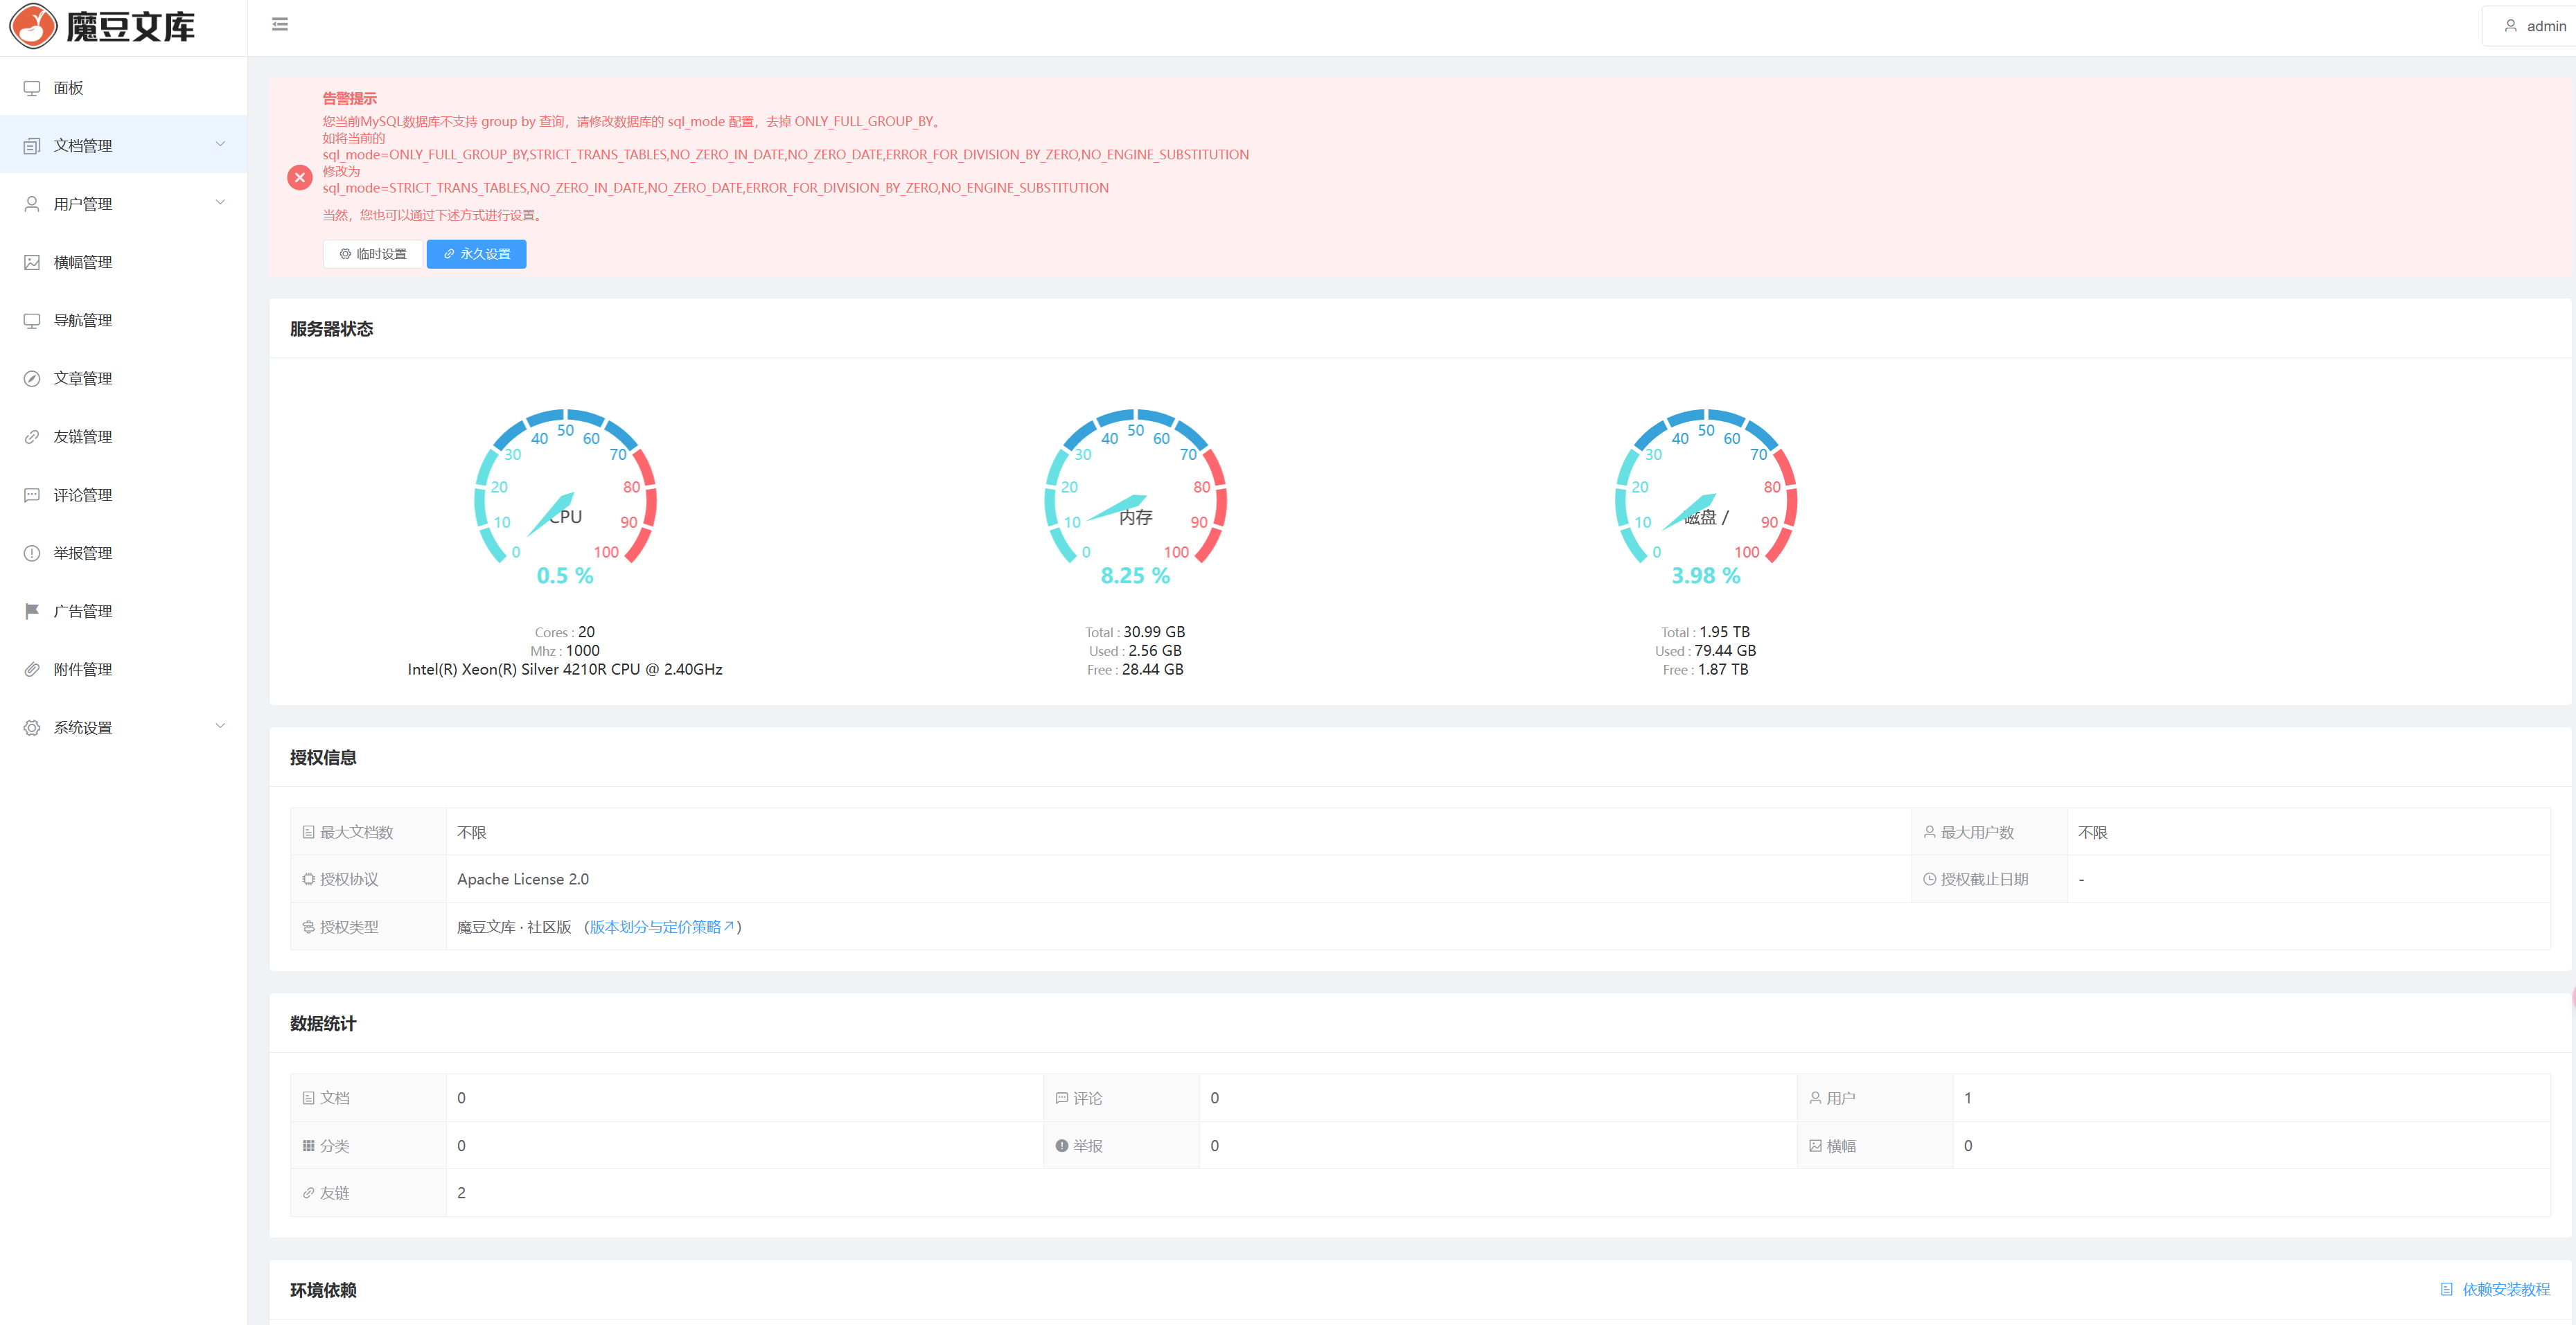
Task: Click the 授权信息 section heading
Action: 323,758
